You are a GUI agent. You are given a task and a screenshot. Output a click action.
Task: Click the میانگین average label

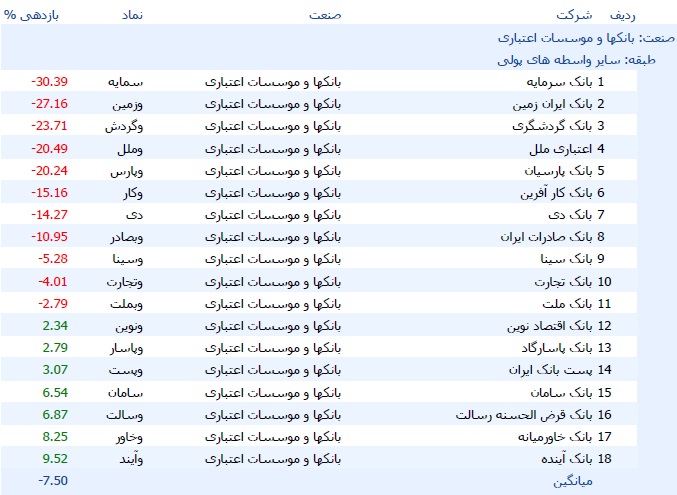coord(573,481)
